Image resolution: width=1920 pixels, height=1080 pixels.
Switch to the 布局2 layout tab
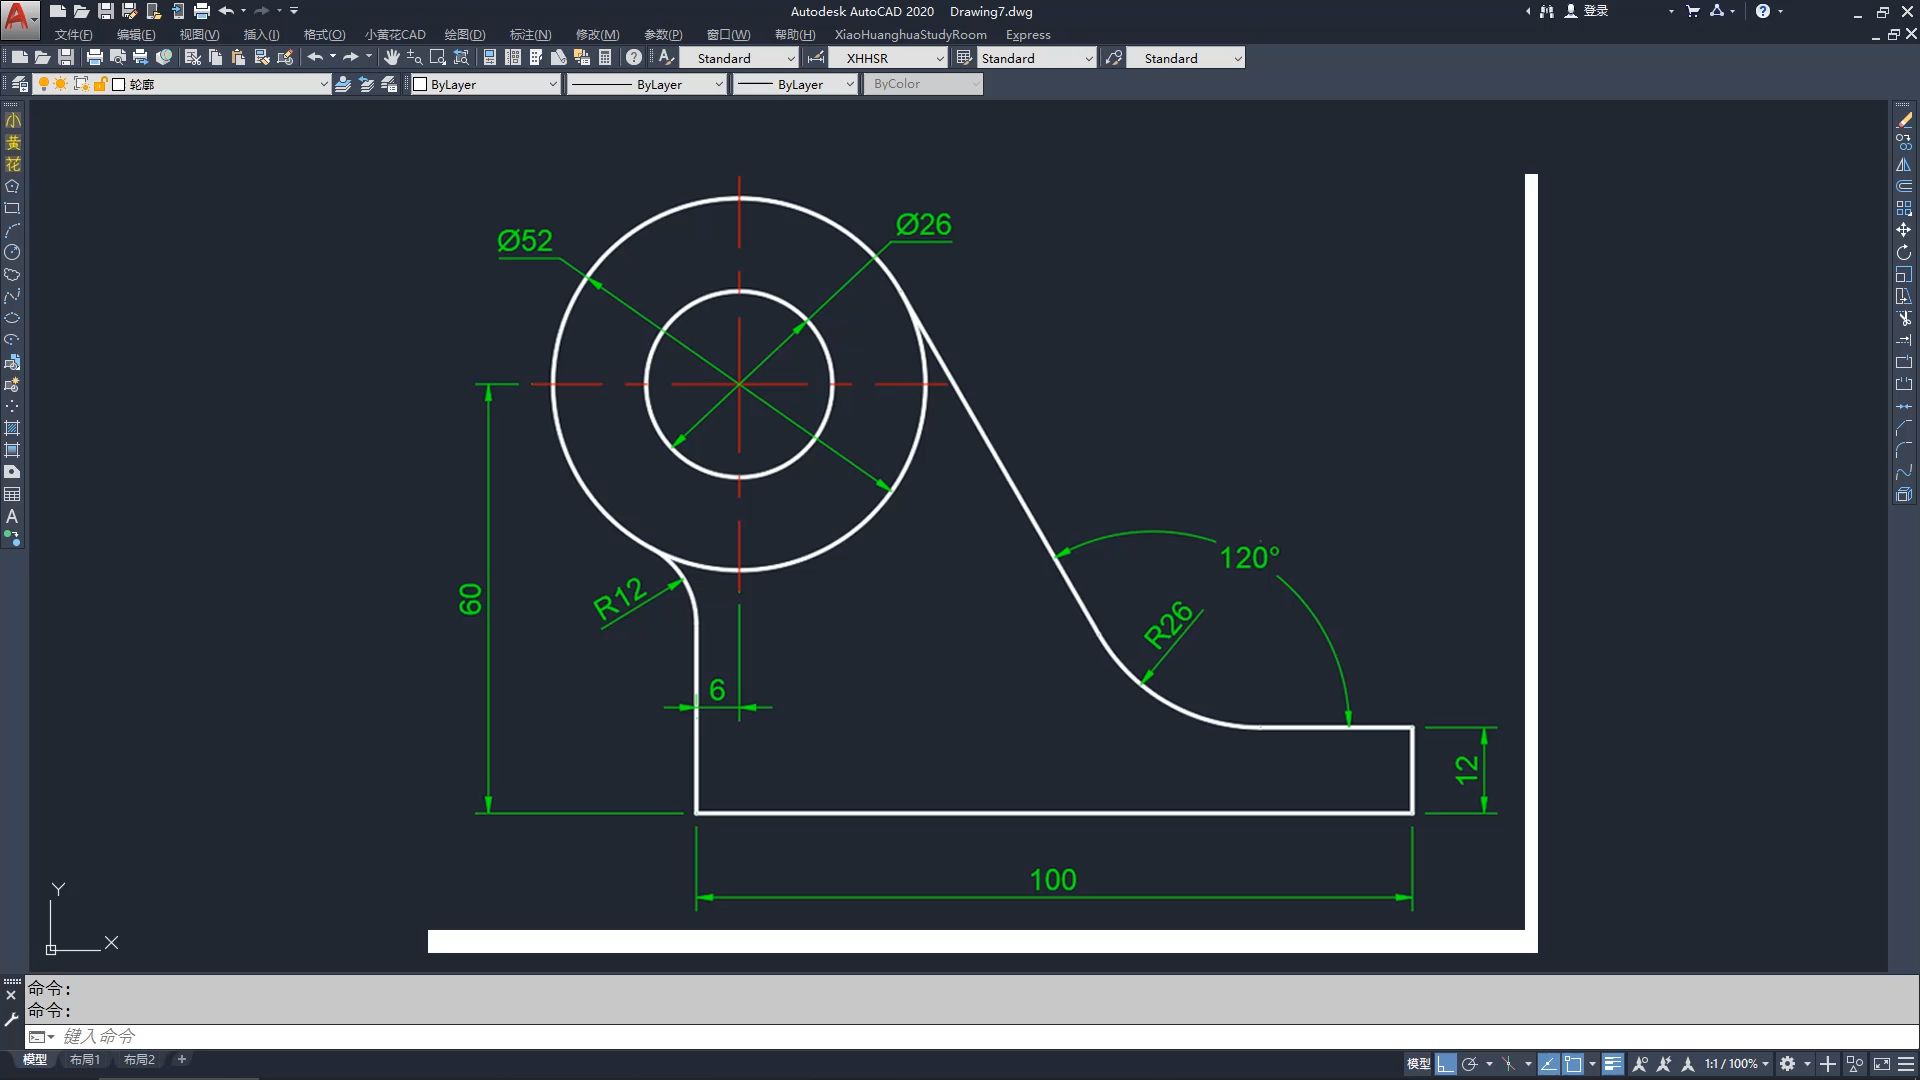[x=139, y=1059]
